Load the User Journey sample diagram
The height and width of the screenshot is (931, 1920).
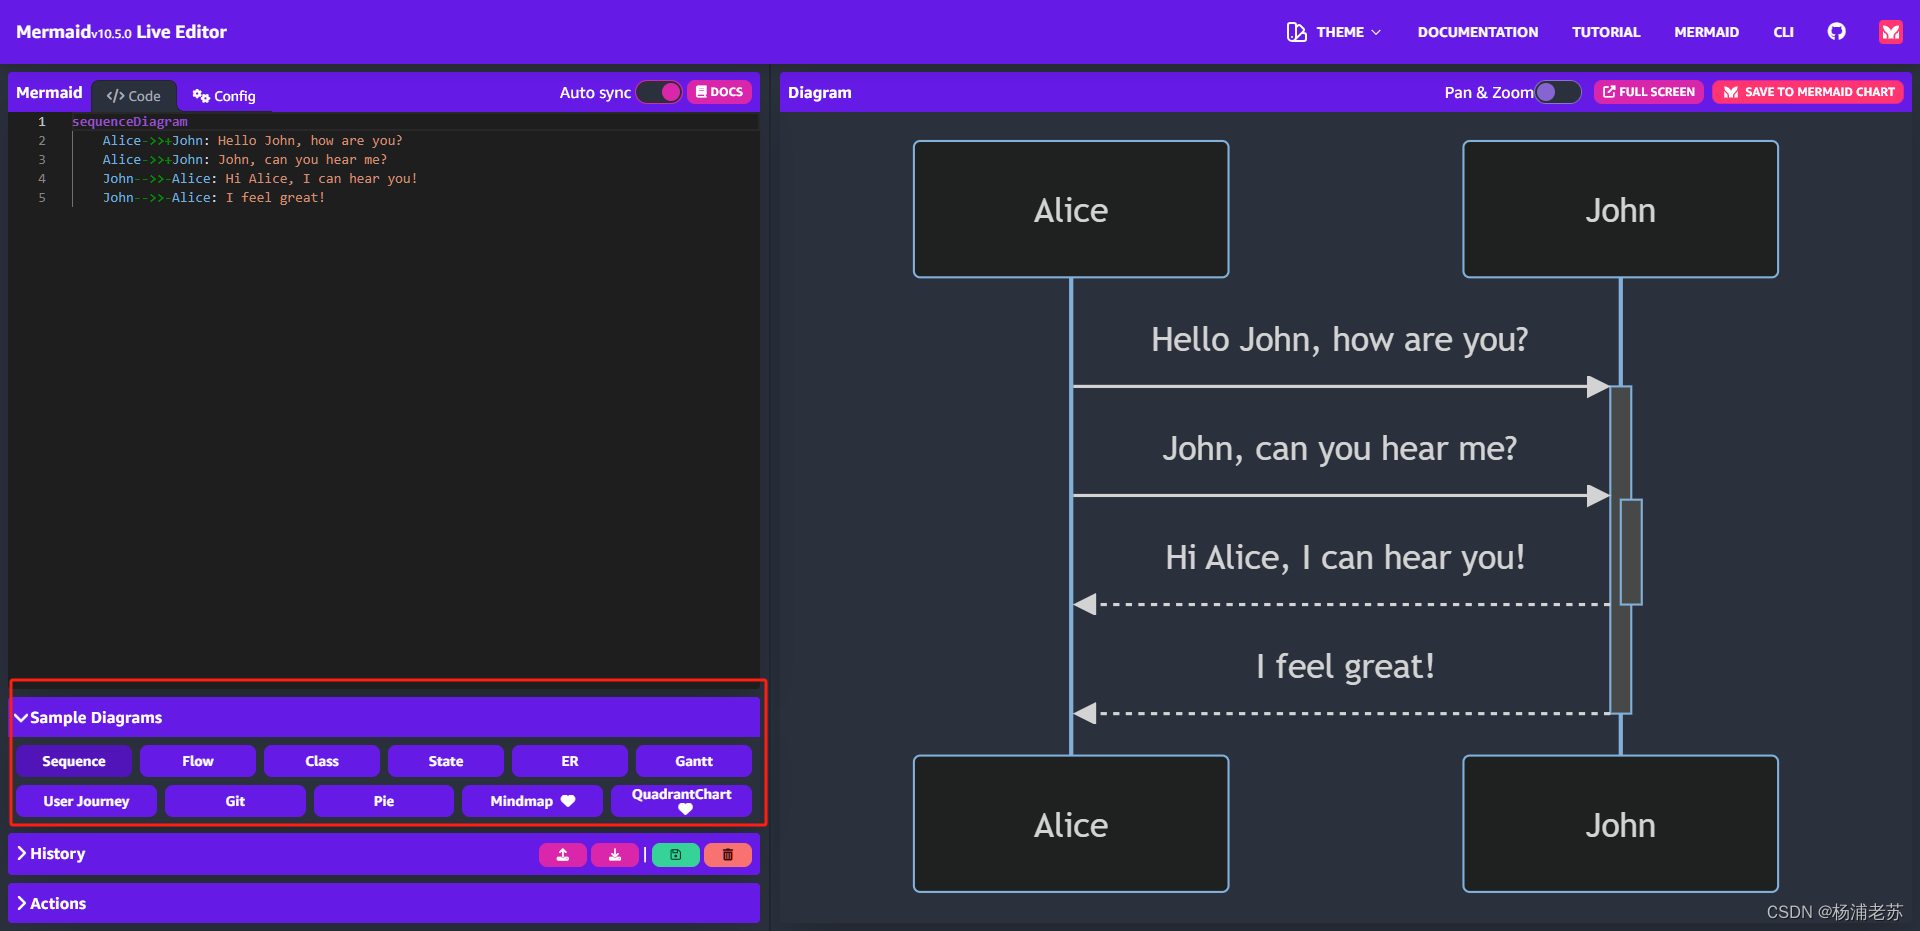point(86,801)
